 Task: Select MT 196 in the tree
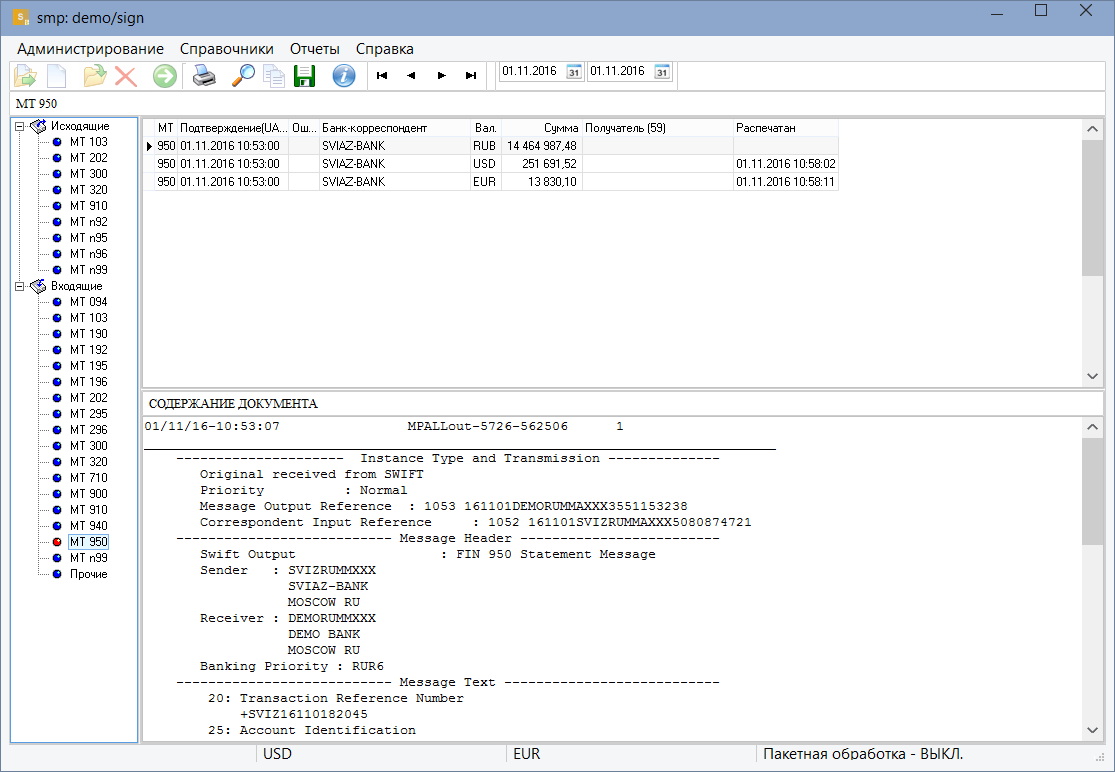tap(88, 382)
